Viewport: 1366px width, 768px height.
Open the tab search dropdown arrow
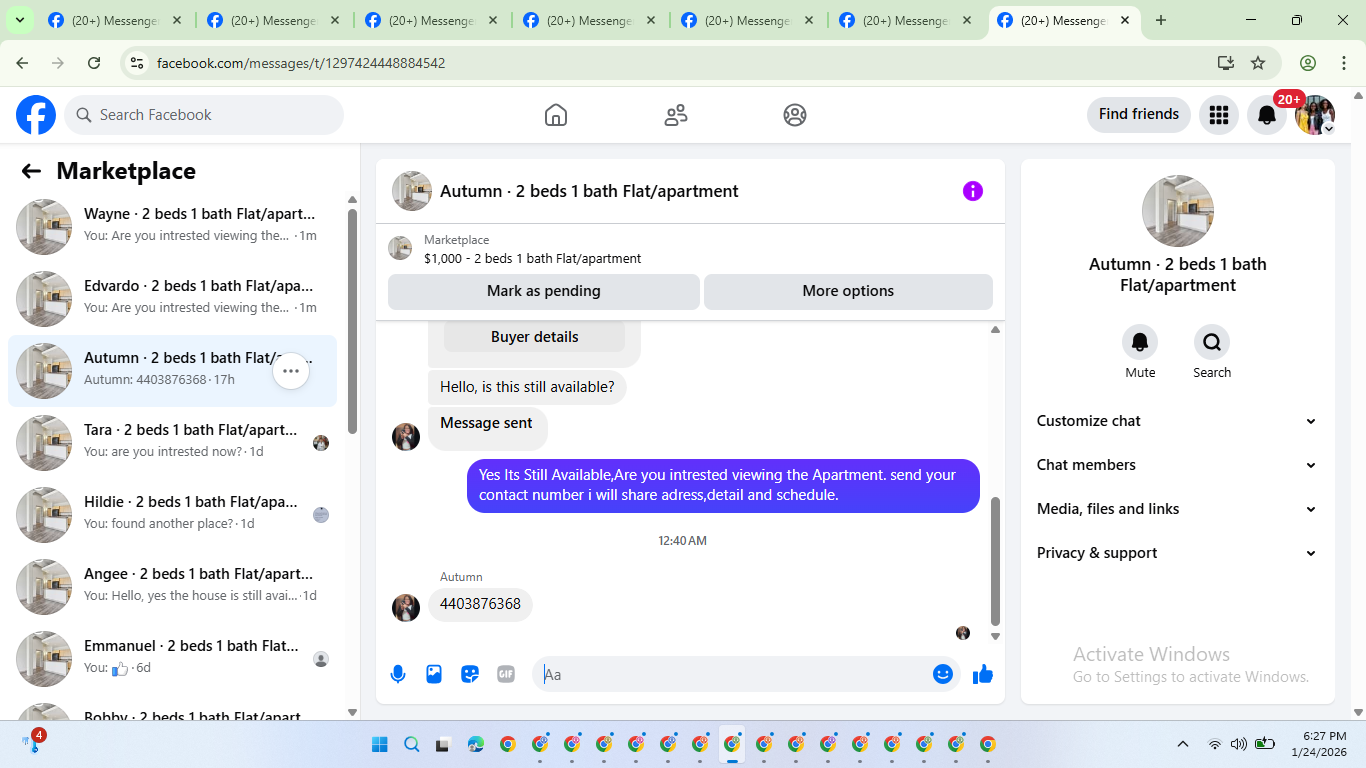point(19,20)
